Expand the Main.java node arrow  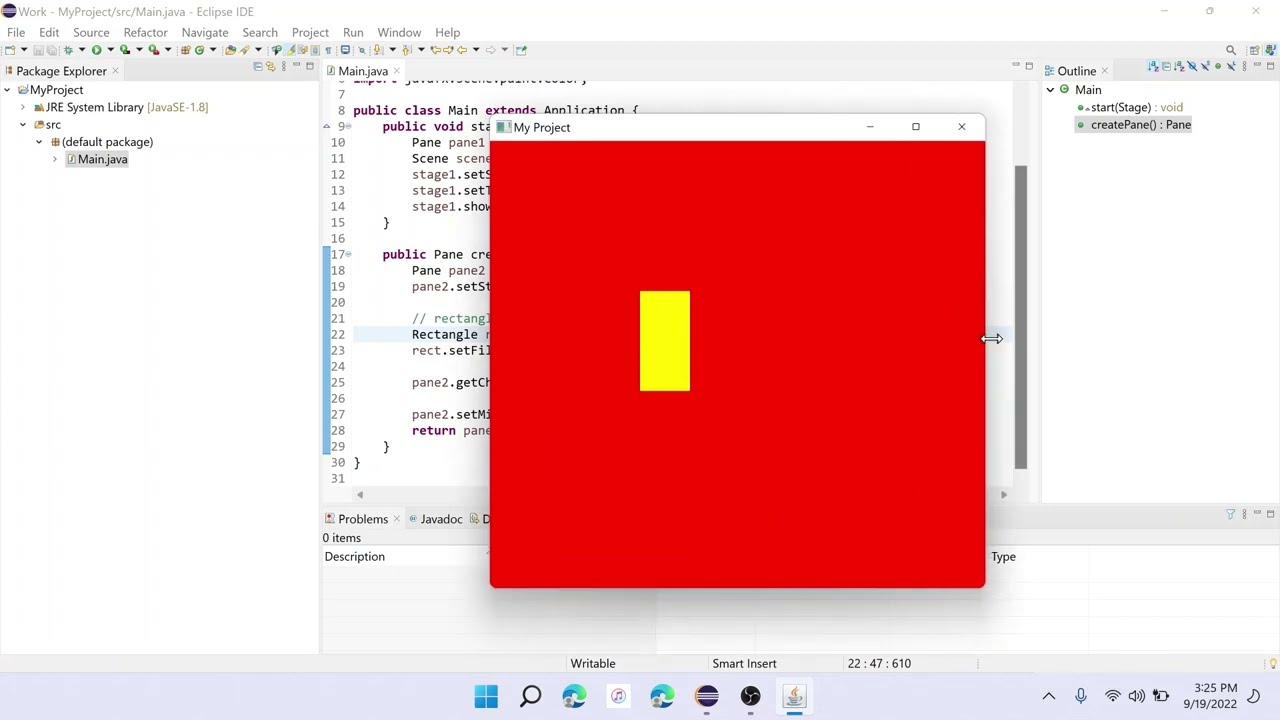tap(55, 159)
